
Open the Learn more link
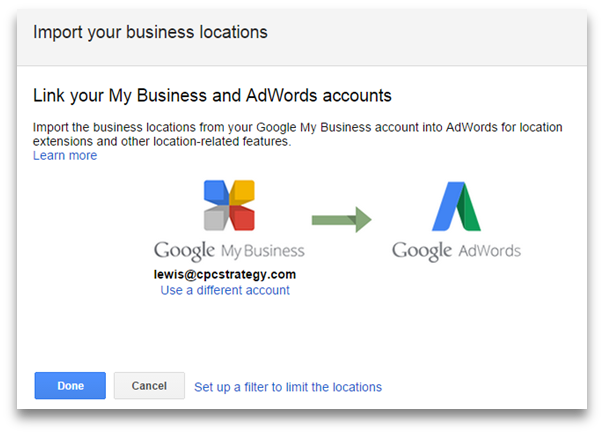tap(65, 156)
